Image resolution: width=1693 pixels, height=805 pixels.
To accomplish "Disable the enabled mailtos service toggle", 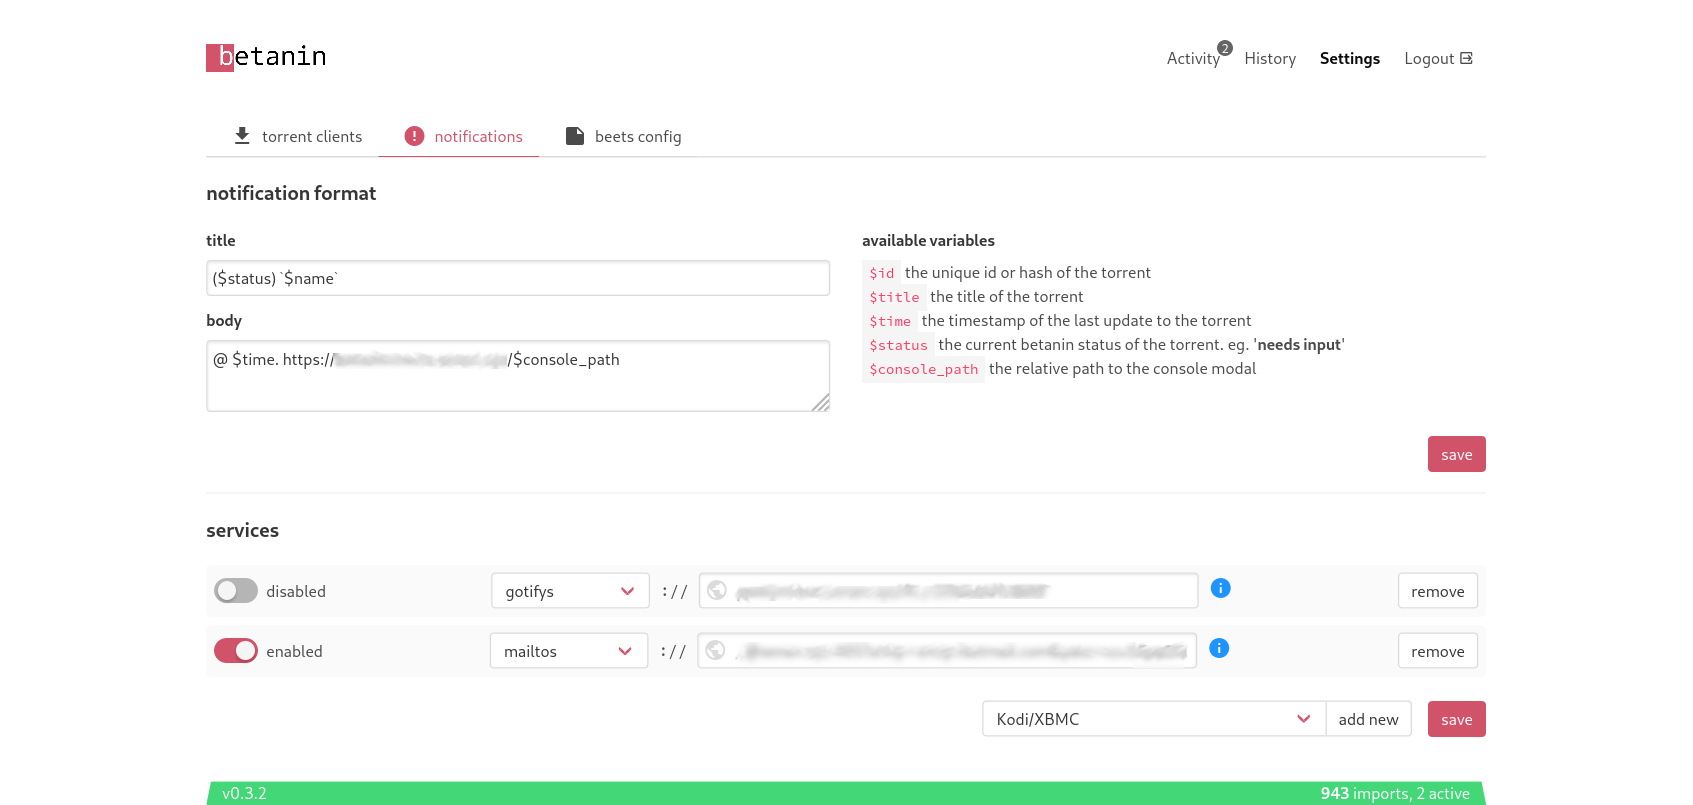I will [236, 651].
